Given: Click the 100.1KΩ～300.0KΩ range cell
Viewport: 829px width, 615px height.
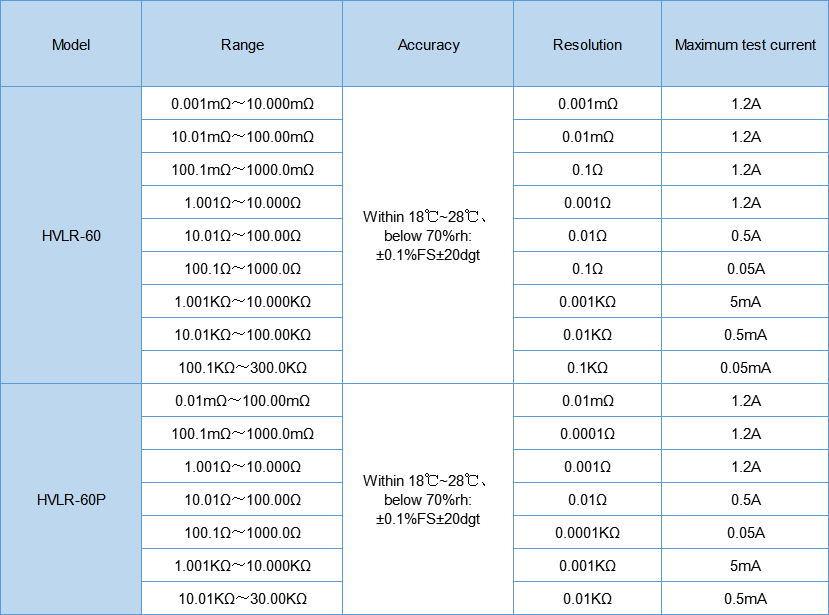Looking at the screenshot, I should coord(242,368).
